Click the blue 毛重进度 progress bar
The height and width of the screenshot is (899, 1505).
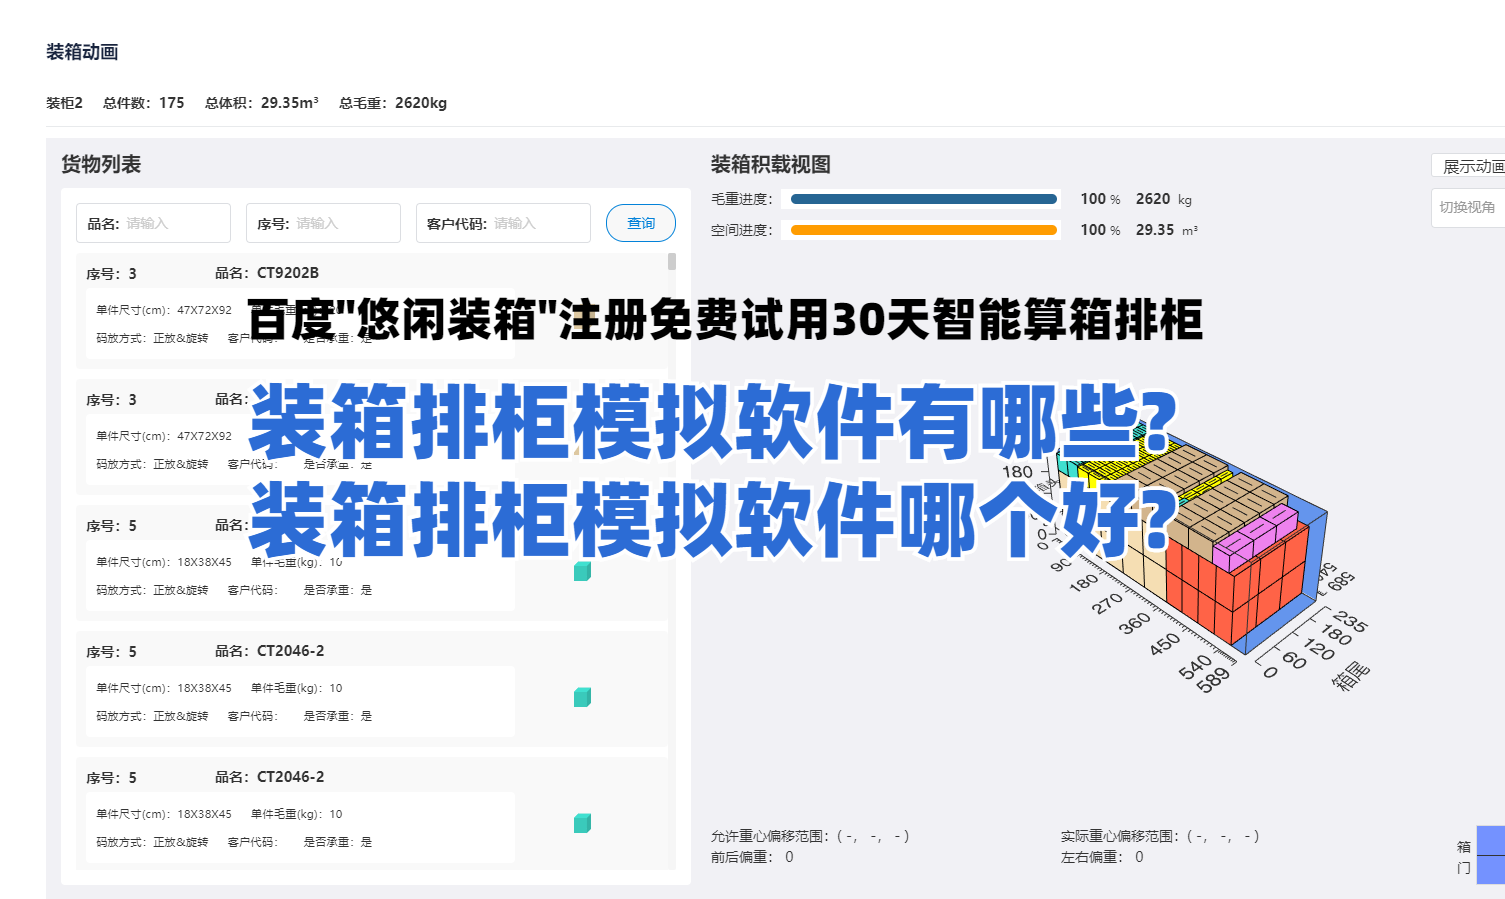pyautogui.click(x=924, y=199)
